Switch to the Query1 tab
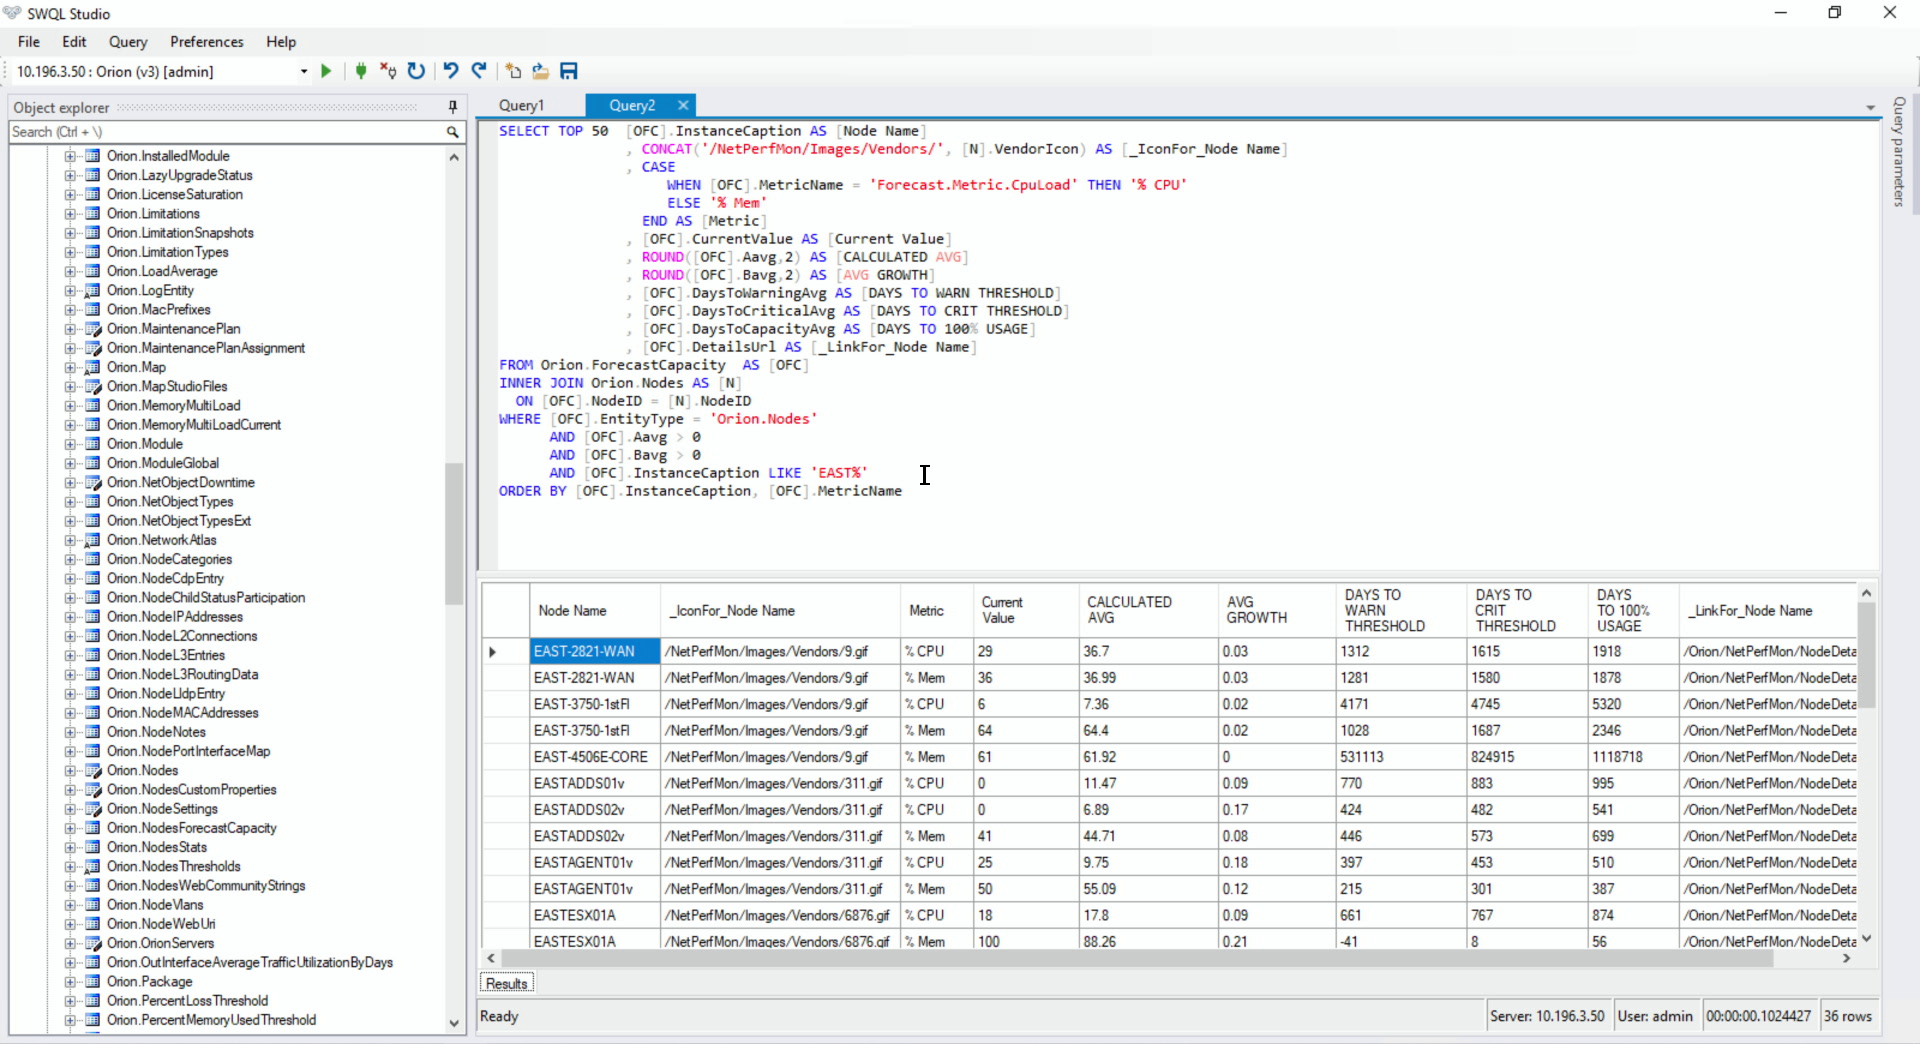The height and width of the screenshot is (1044, 1920). (x=522, y=106)
